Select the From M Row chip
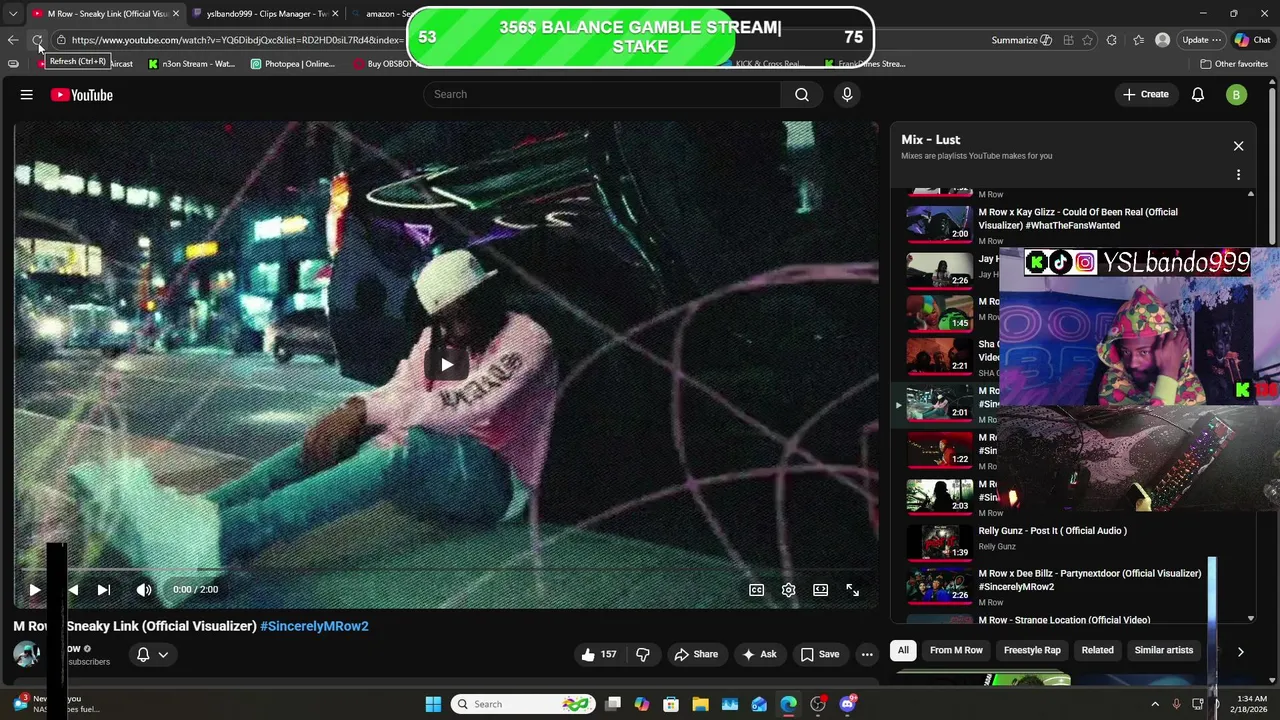Screen dimensions: 1280x720 point(956,650)
